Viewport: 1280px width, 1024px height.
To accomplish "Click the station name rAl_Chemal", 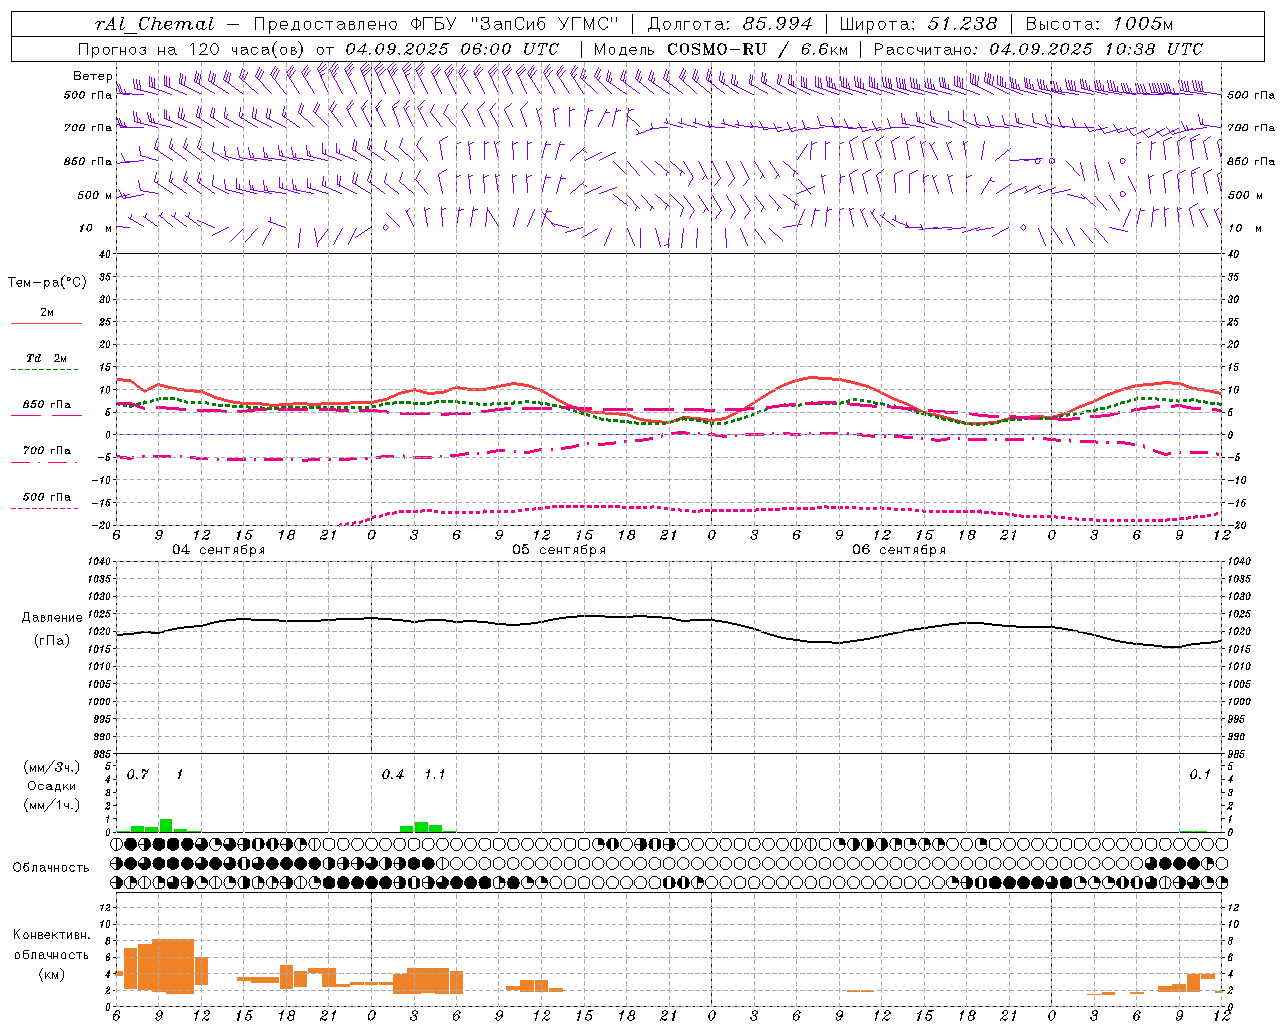I will tap(155, 24).
